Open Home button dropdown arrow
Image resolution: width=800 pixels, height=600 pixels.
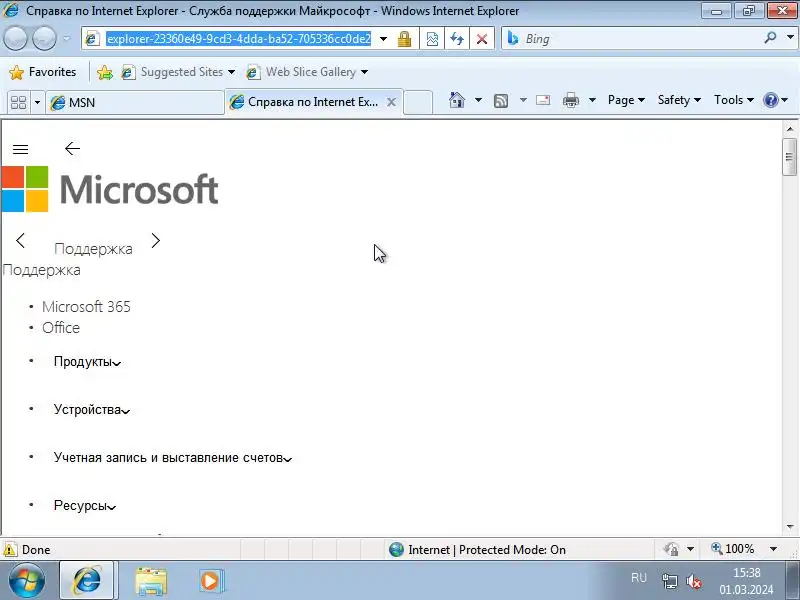(478, 100)
